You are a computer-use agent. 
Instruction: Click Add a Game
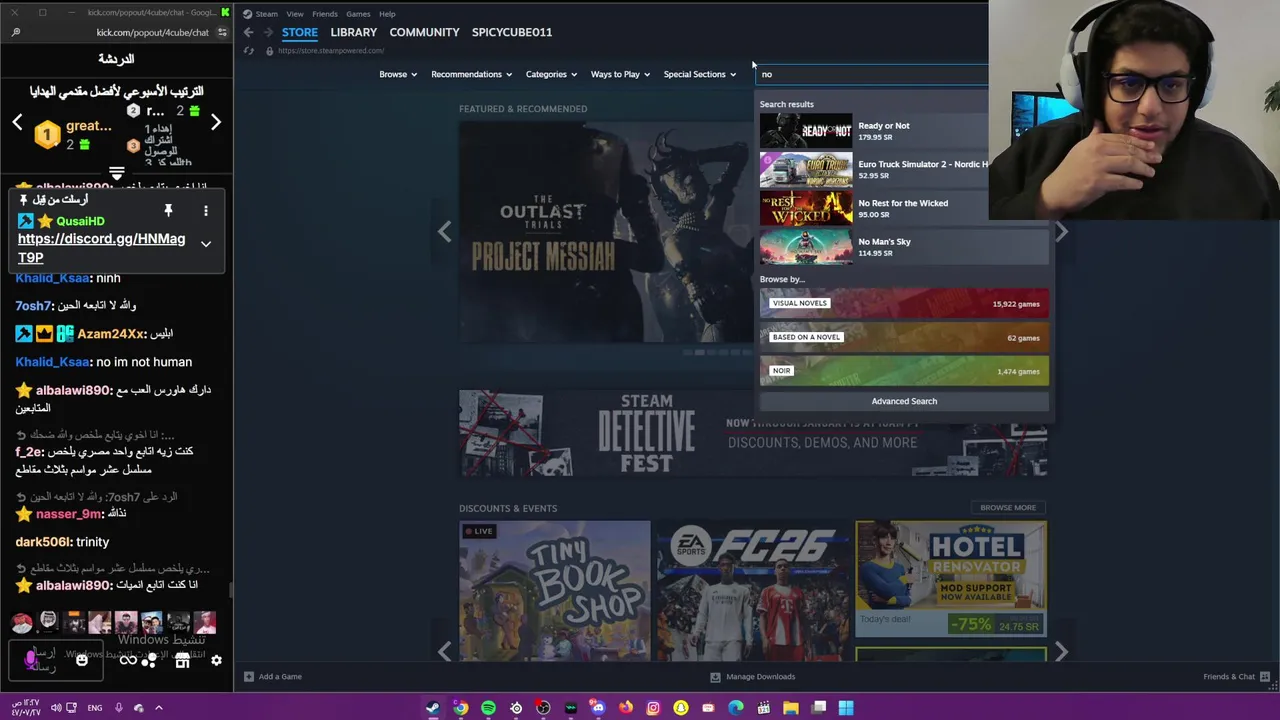(x=273, y=677)
